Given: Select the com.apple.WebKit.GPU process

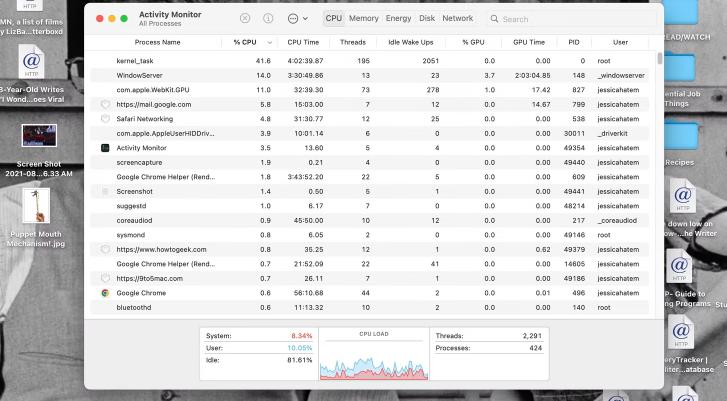Looking at the screenshot, I should tap(370, 90).
